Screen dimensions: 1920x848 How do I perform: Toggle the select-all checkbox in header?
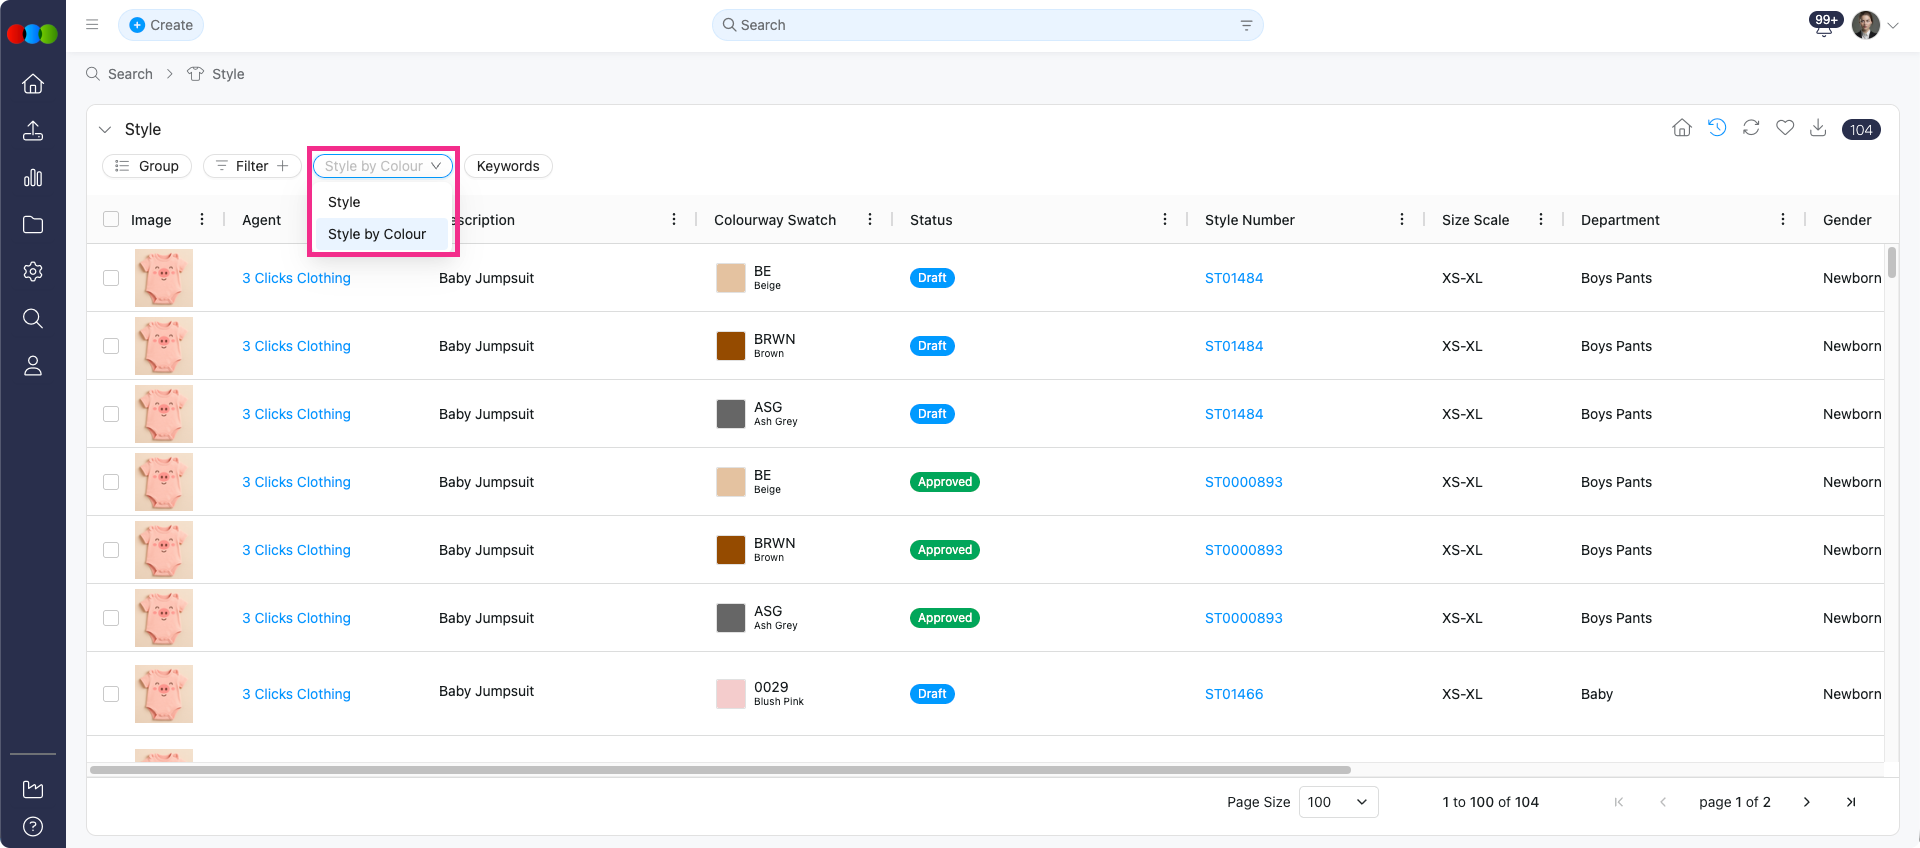point(111,220)
